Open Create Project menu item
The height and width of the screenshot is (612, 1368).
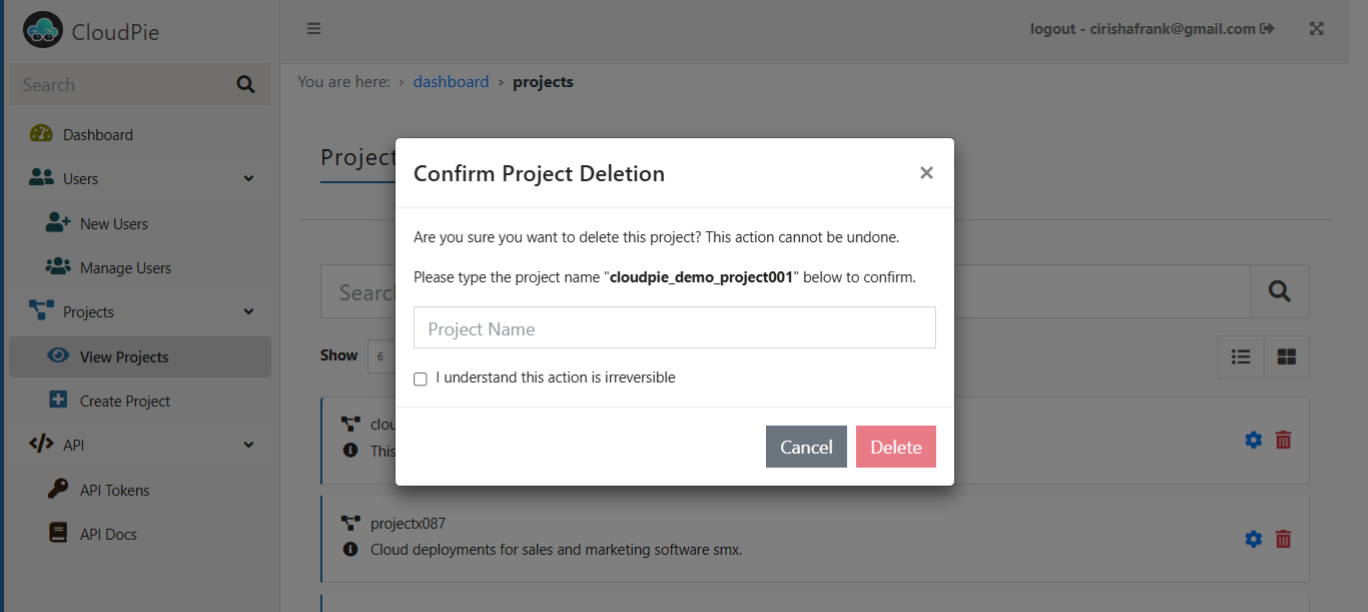point(140,400)
